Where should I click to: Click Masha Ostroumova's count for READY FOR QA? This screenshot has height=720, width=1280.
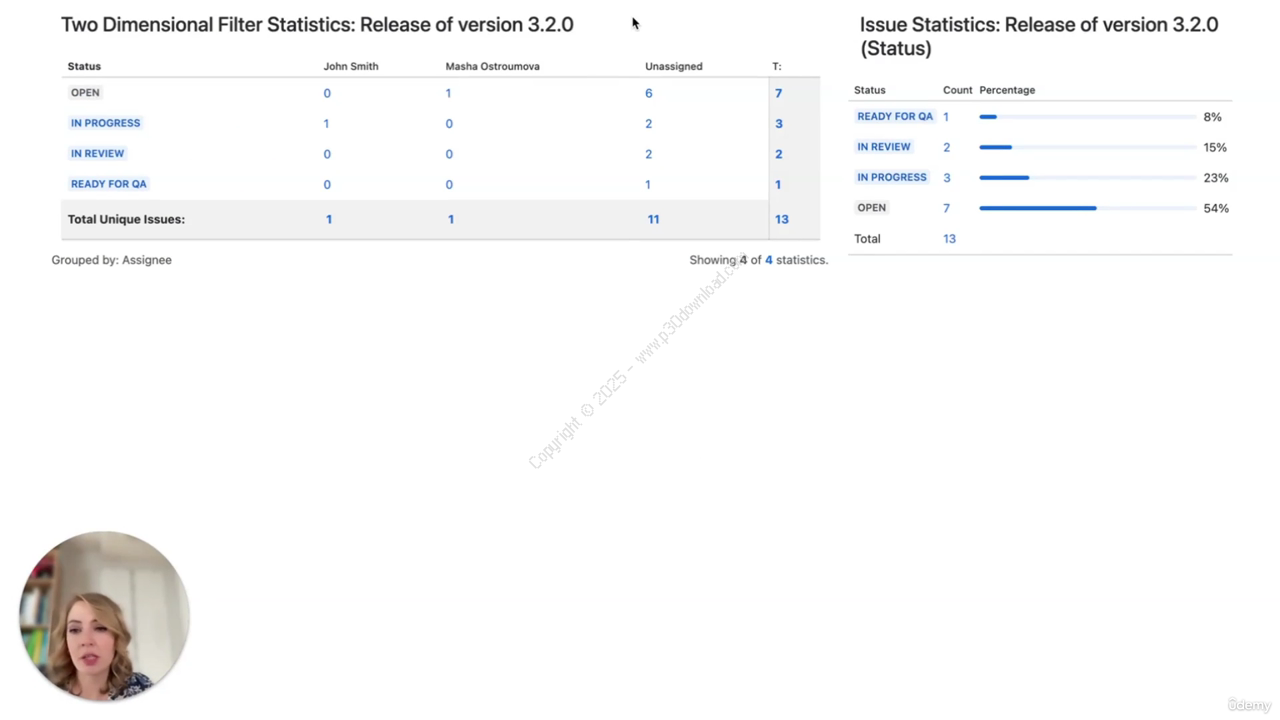pyautogui.click(x=449, y=185)
